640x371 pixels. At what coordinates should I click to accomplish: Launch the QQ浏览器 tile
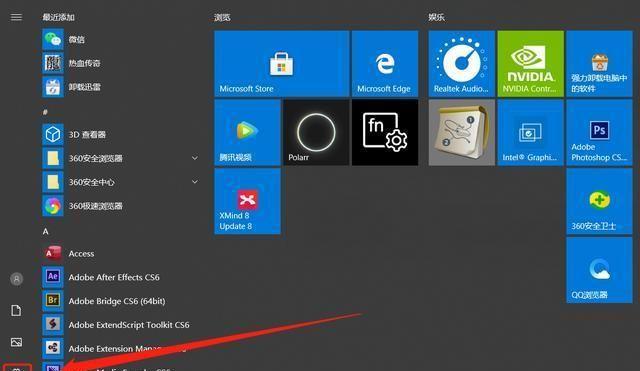tap(599, 270)
